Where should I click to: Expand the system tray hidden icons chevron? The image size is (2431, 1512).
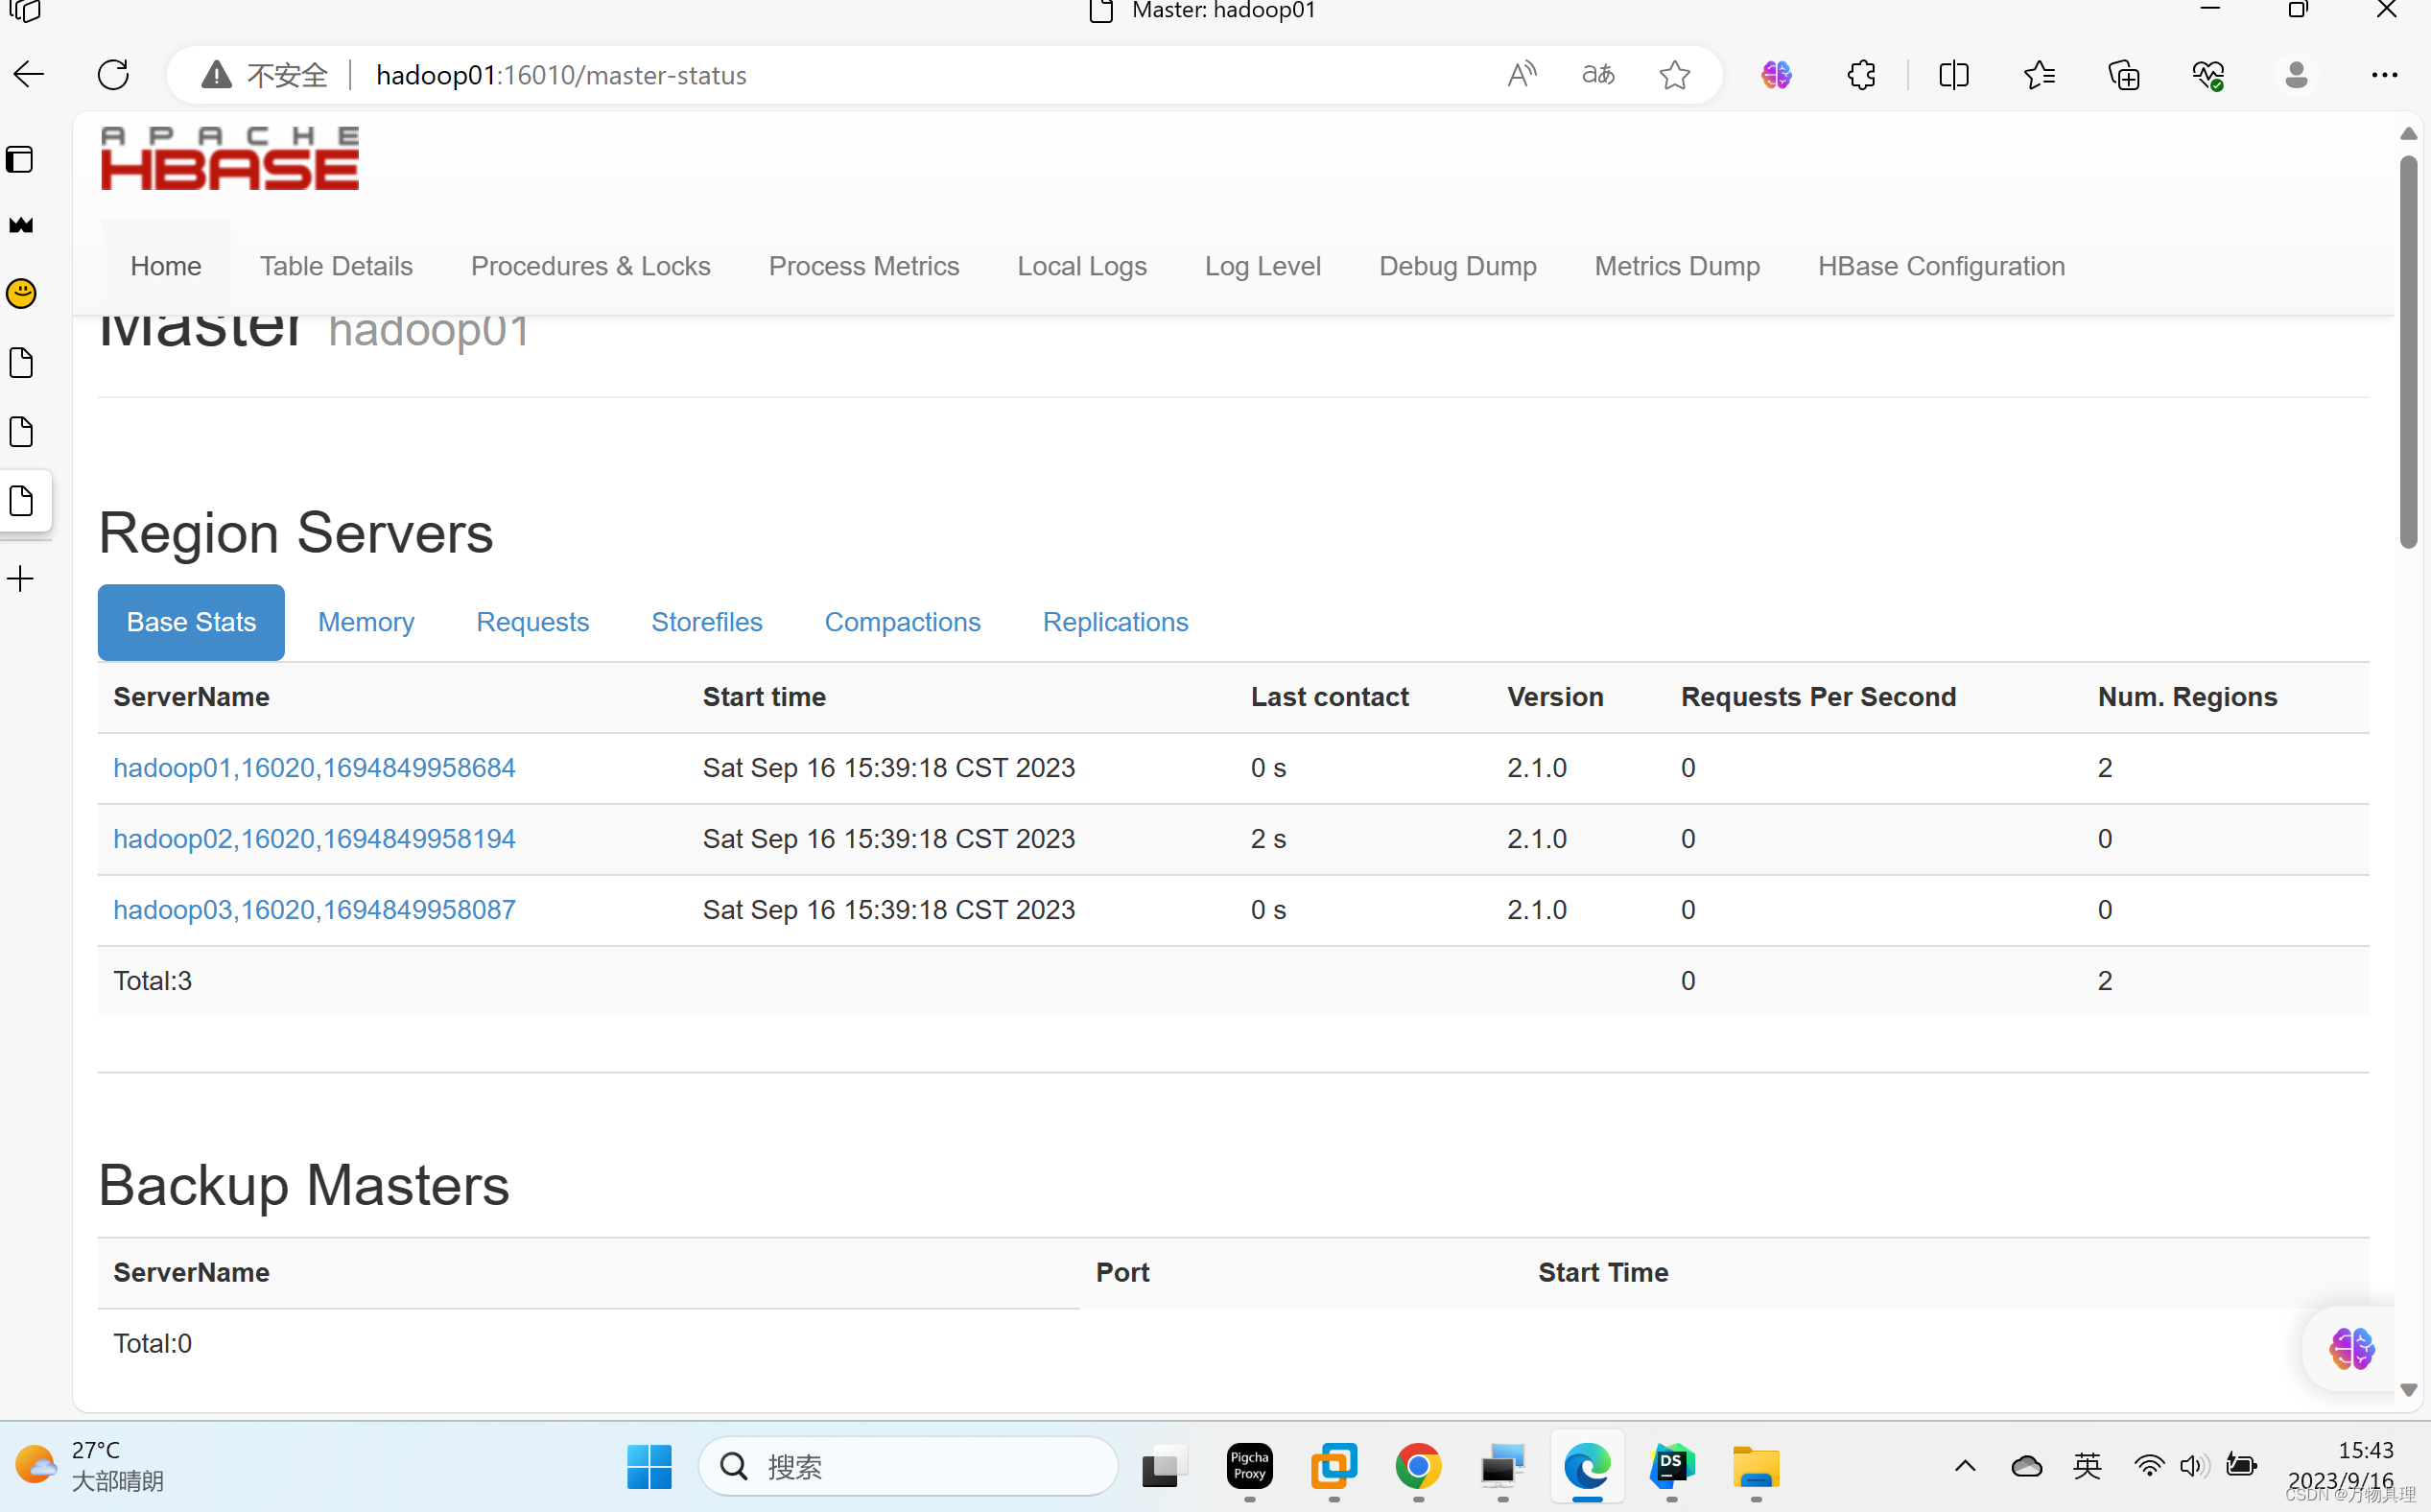(x=1964, y=1466)
